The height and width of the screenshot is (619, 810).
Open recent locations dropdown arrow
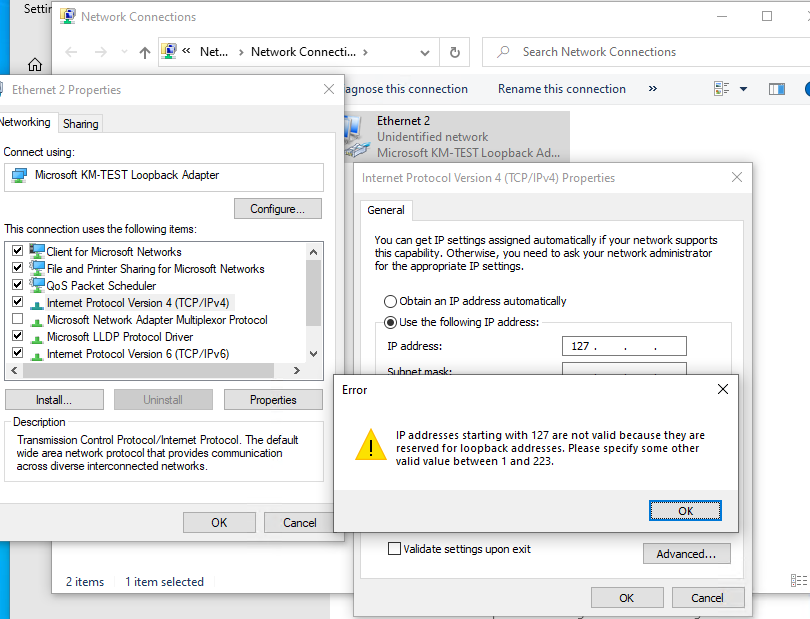(x=124, y=52)
